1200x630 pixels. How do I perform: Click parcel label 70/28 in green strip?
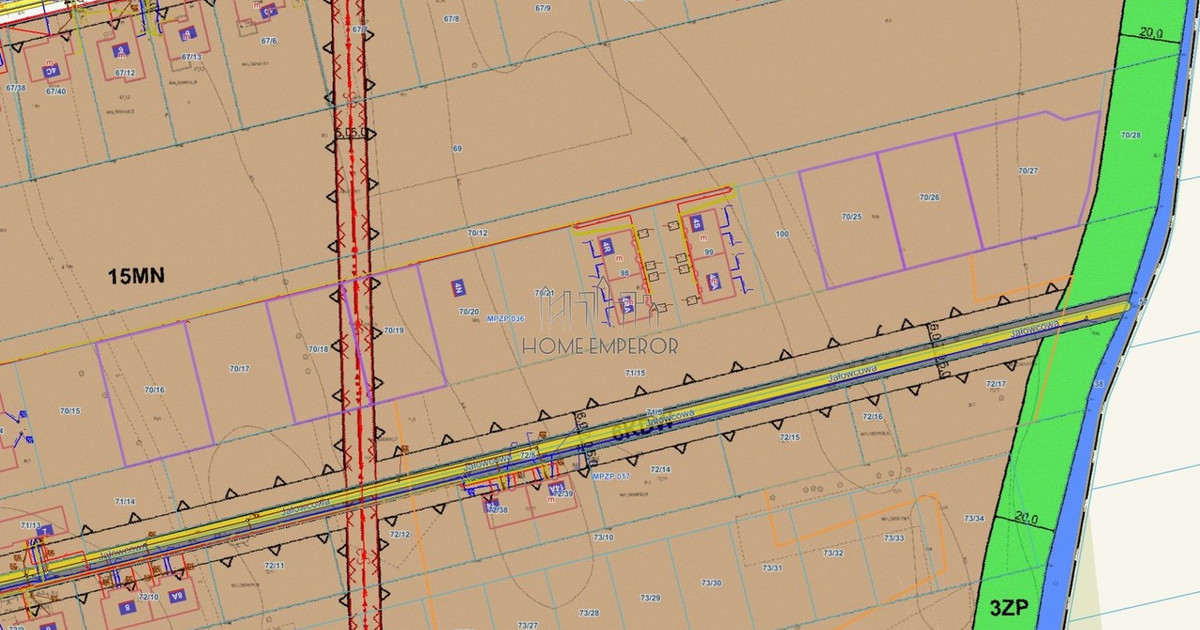tap(1130, 134)
